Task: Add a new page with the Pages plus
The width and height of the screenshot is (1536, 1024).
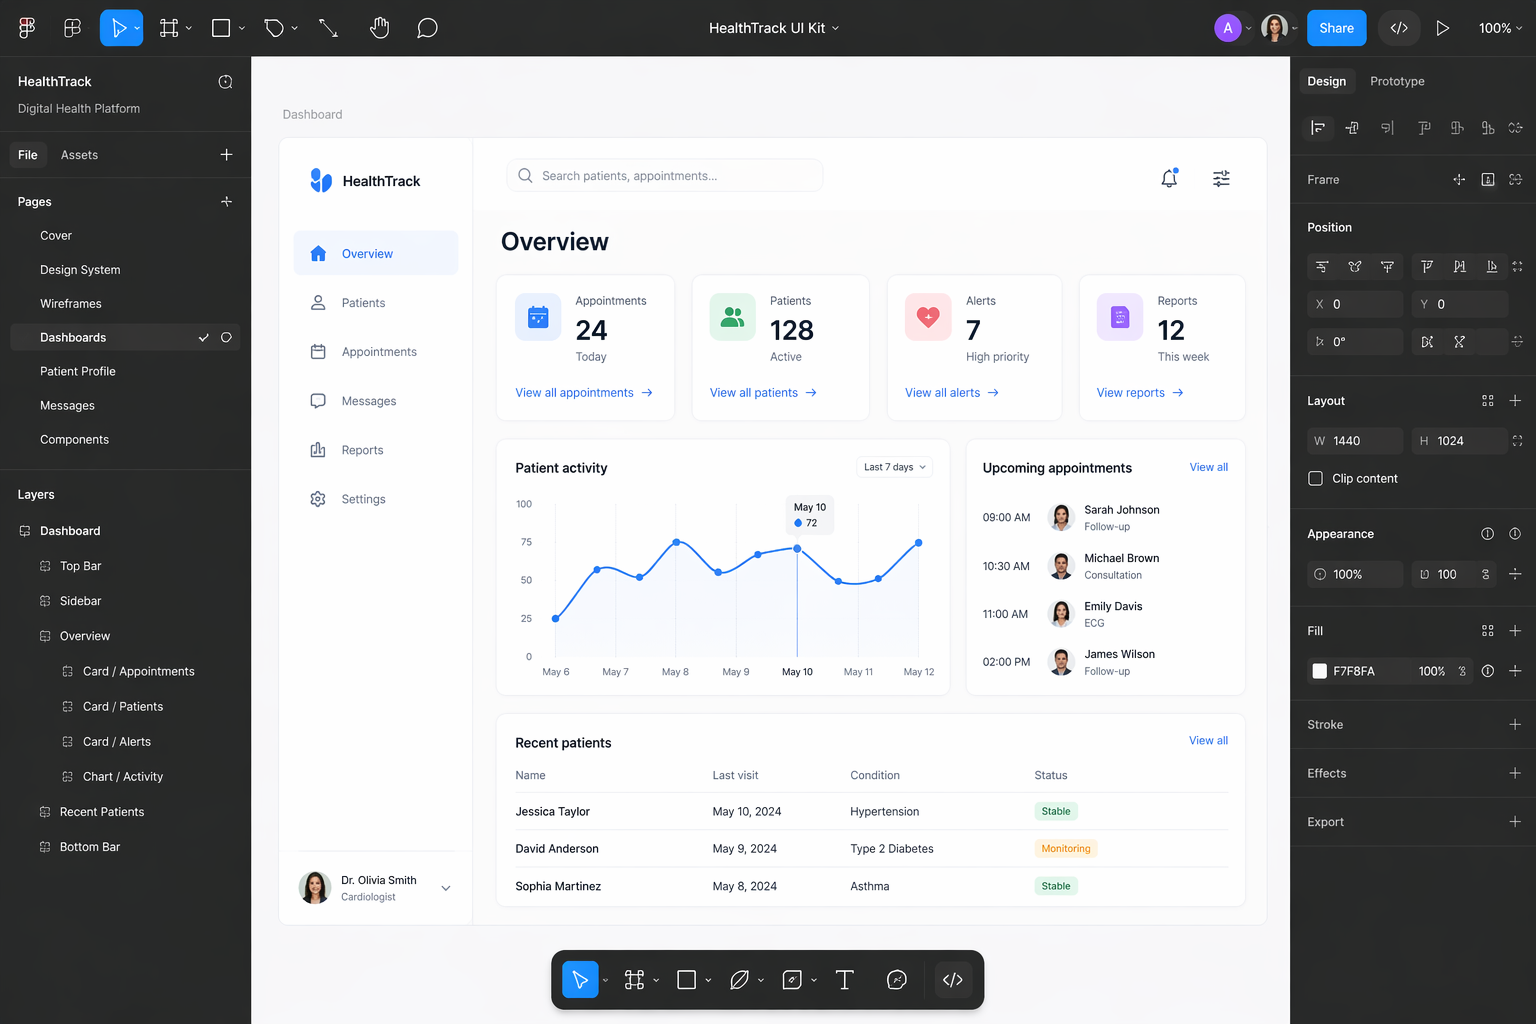Action: coord(226,201)
